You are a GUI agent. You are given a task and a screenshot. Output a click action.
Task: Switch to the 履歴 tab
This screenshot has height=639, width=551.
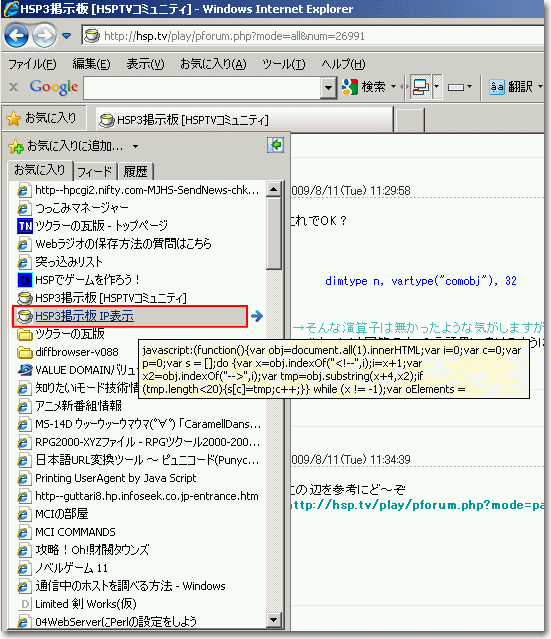(135, 172)
